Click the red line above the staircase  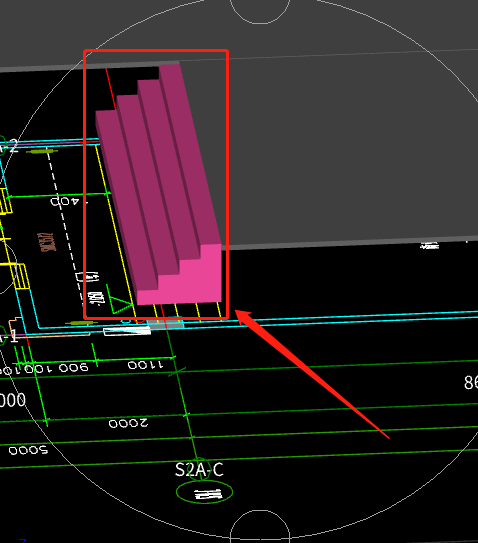(111, 88)
